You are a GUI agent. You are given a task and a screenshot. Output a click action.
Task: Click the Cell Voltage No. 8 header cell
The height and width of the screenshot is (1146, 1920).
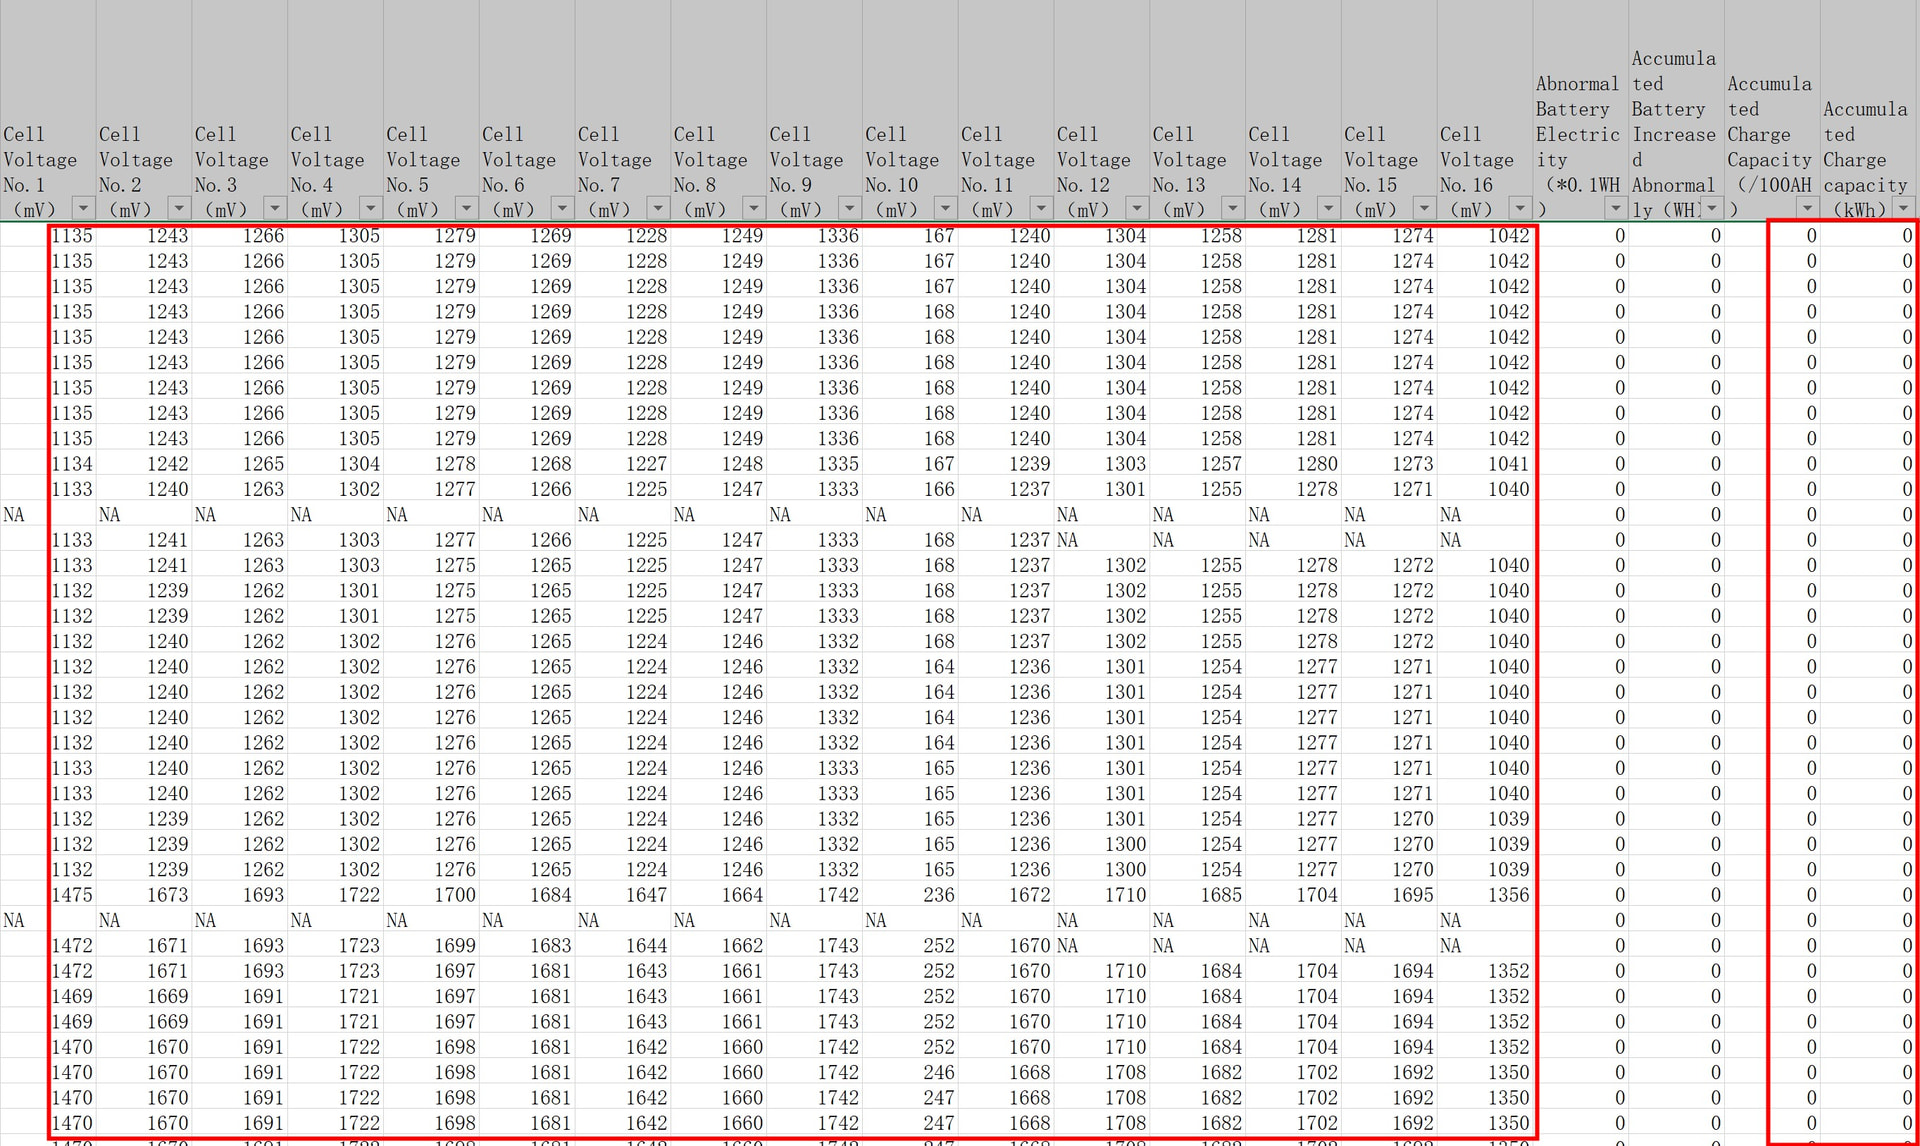point(710,160)
